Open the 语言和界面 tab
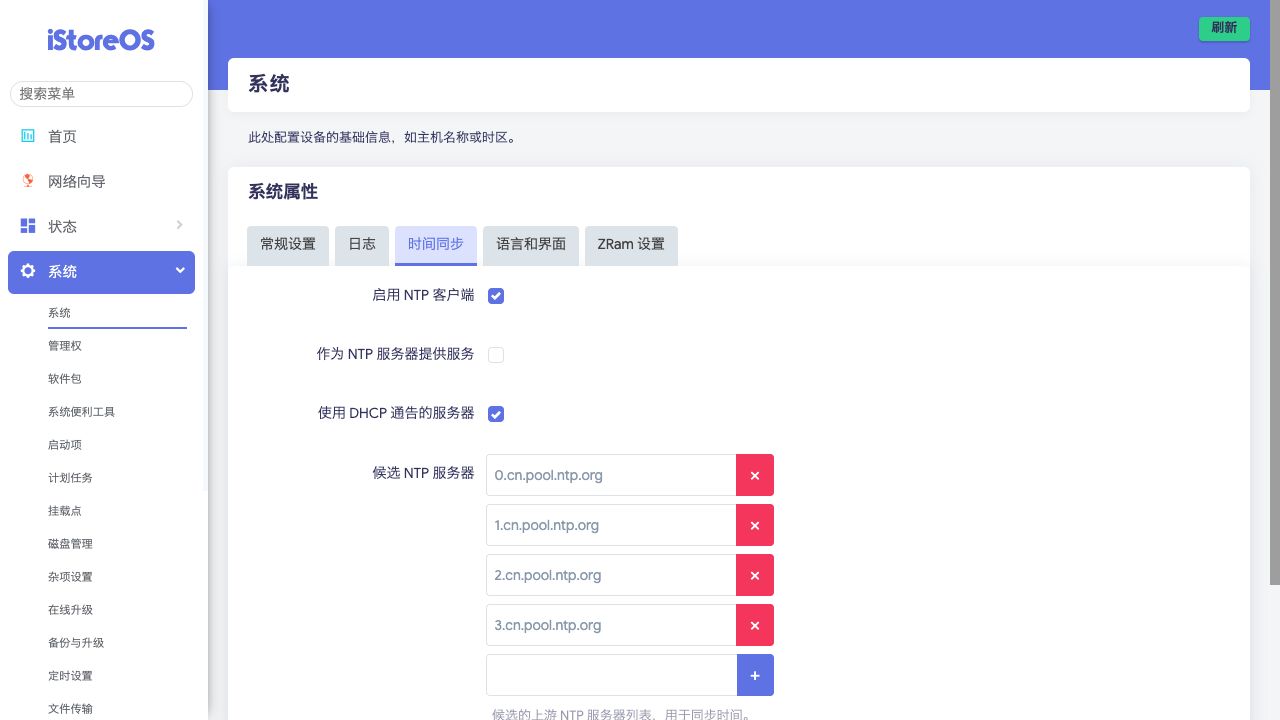The image size is (1280, 720). [x=531, y=244]
